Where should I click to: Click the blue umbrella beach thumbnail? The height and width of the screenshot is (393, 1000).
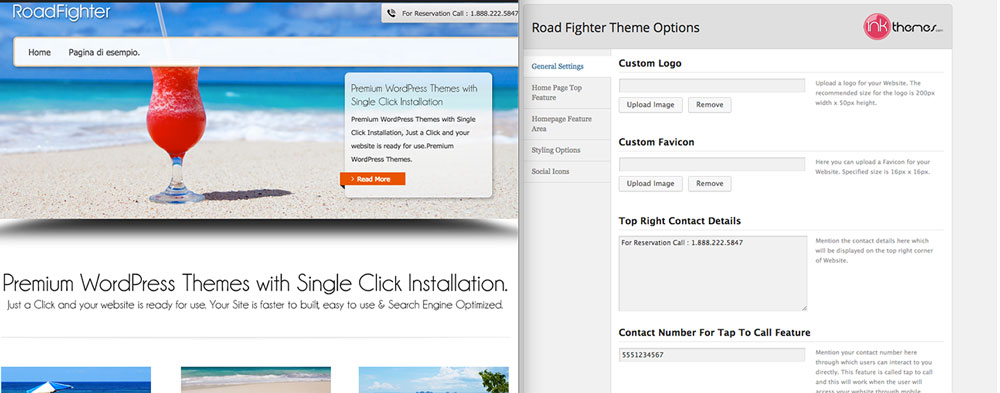pos(76,380)
